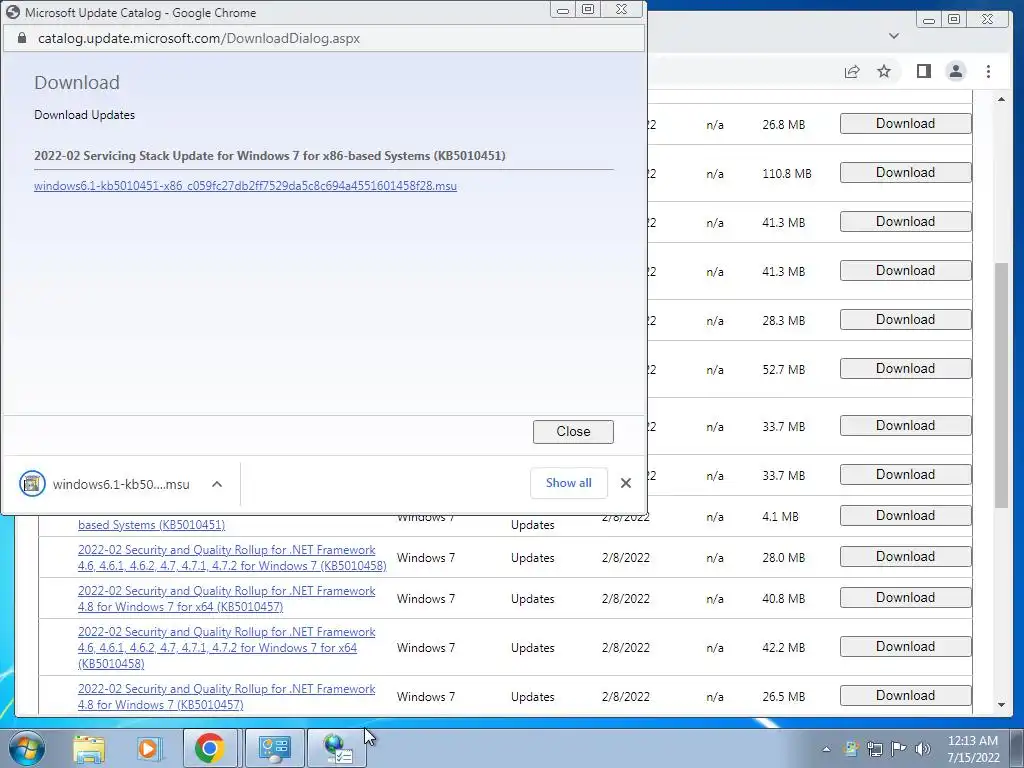Open the Chrome profile avatar icon
Image resolution: width=1024 pixels, height=768 pixels.
955,71
